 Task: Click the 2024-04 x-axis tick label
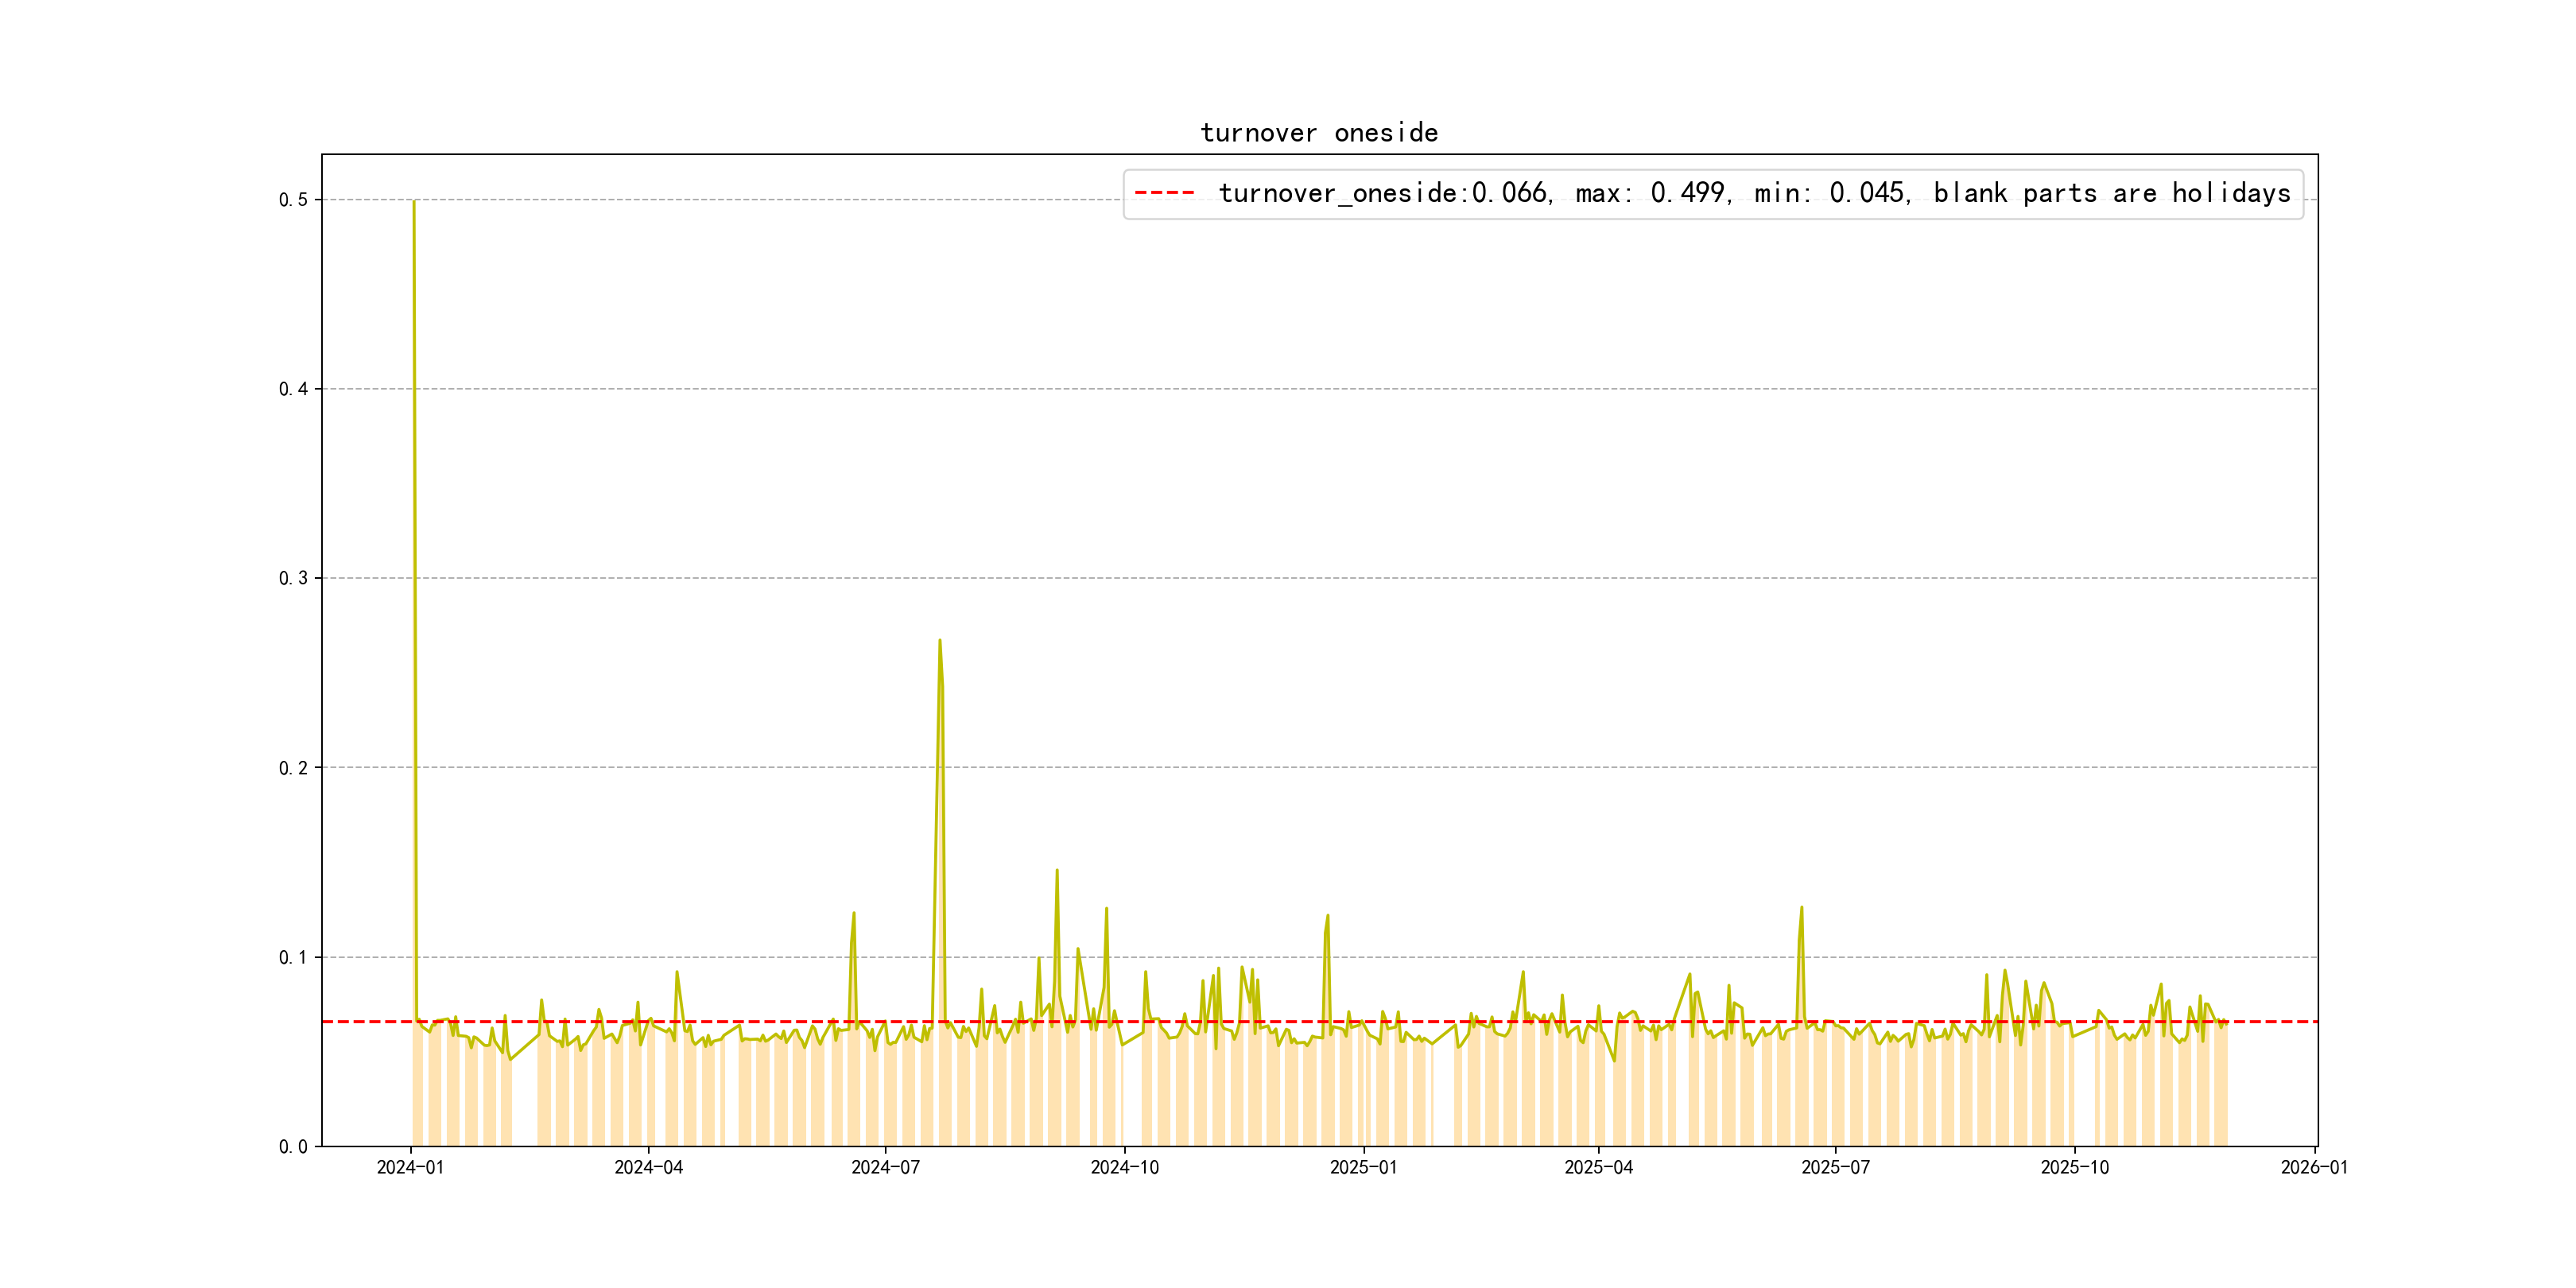(x=648, y=1168)
